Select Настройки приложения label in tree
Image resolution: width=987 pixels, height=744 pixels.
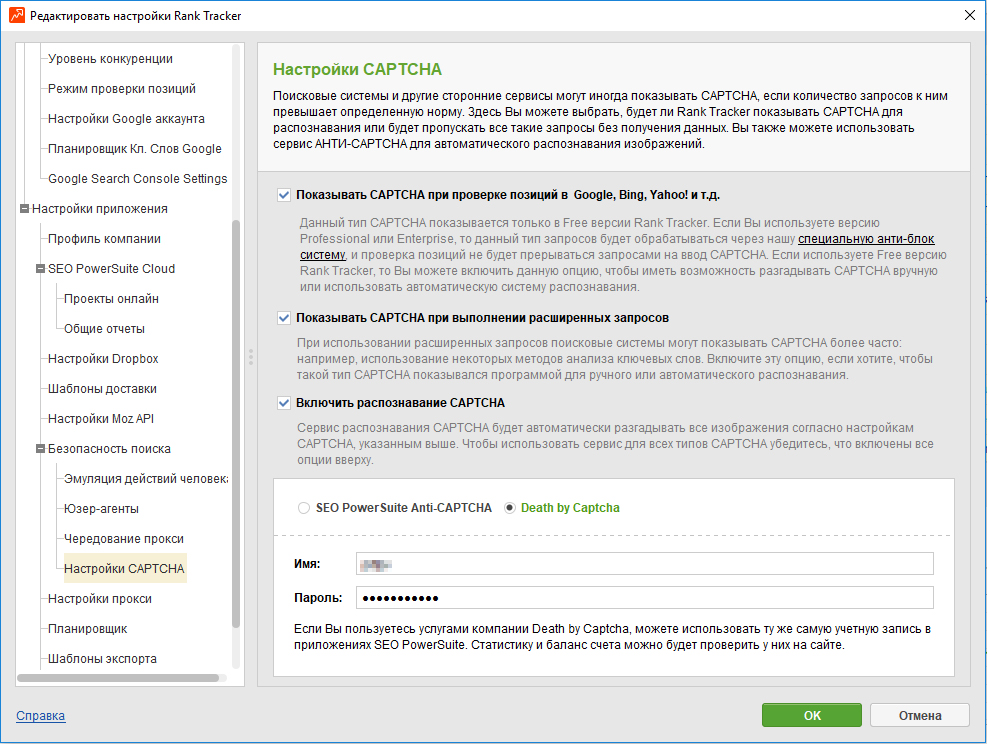click(99, 208)
